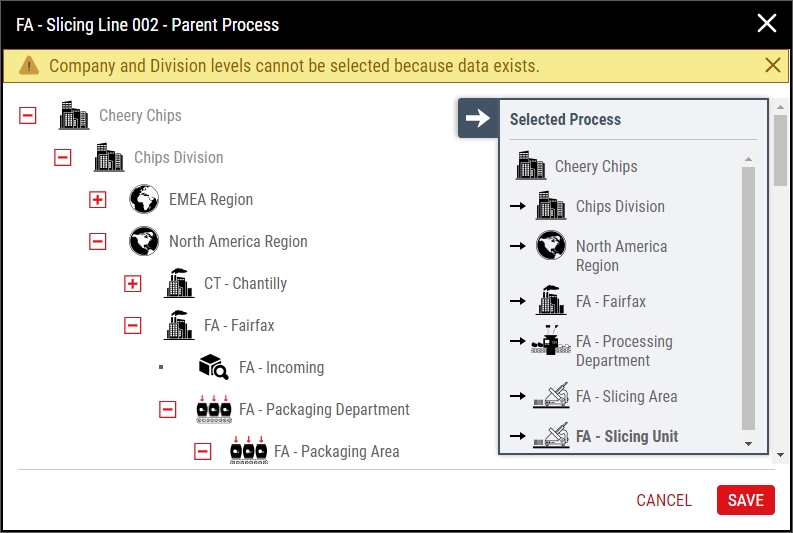Expand the CT - Chantilly plant node

[133, 283]
